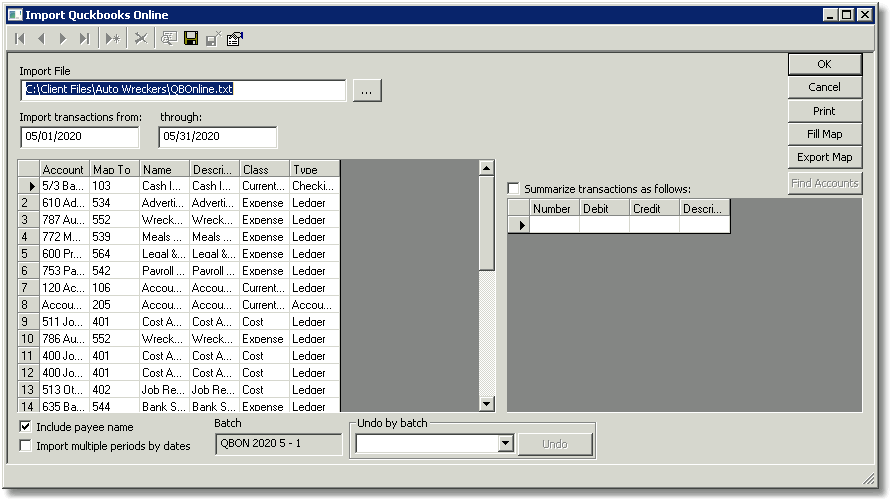The height and width of the screenshot is (503, 893).
Task: Go to next record arrow
Action: pyautogui.click(x=63, y=39)
